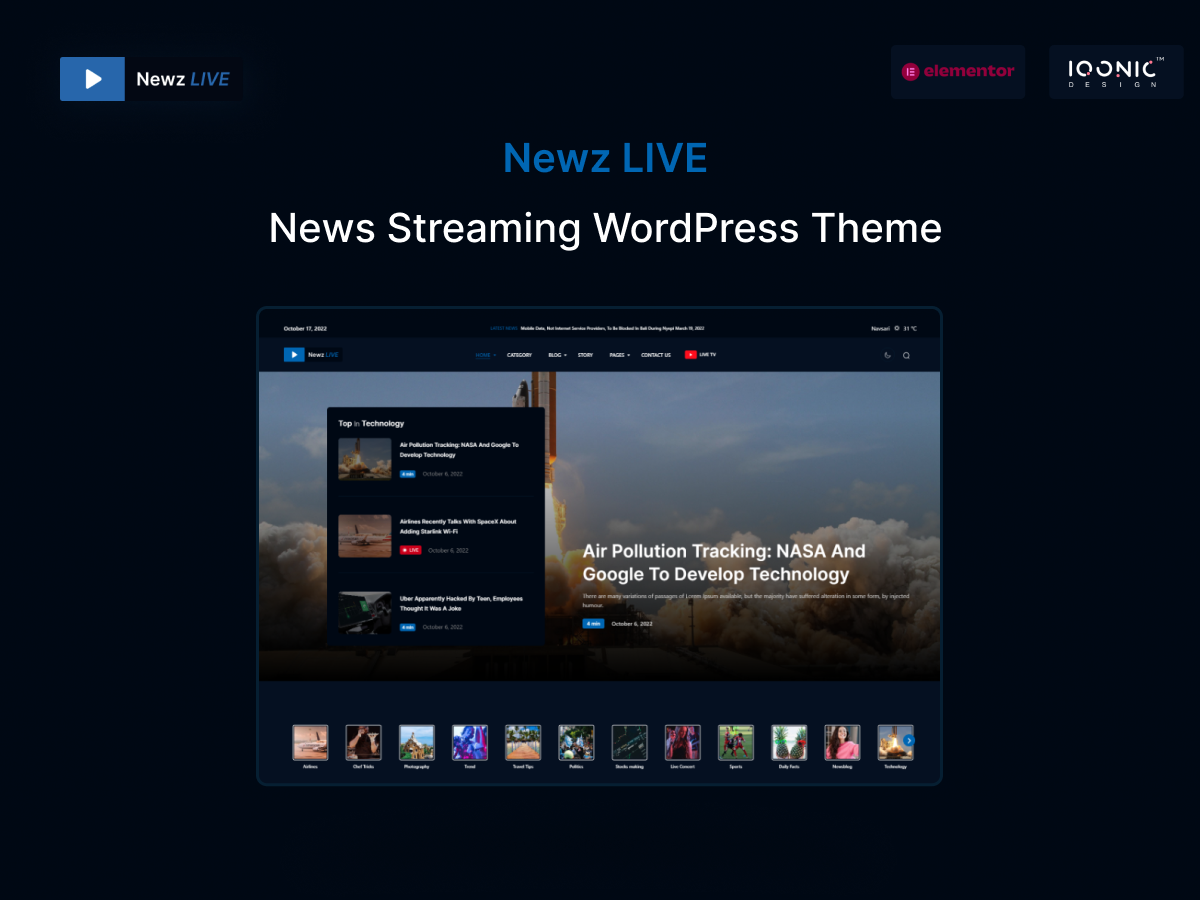1200x900 pixels.
Task: Toggle dark mode with the moon icon
Action: click(x=887, y=355)
